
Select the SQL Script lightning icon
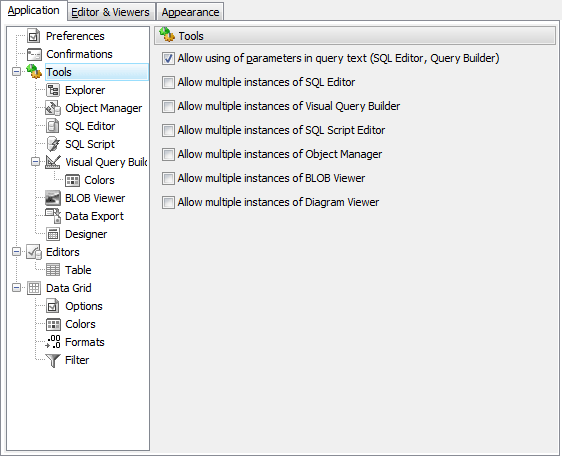point(53,144)
